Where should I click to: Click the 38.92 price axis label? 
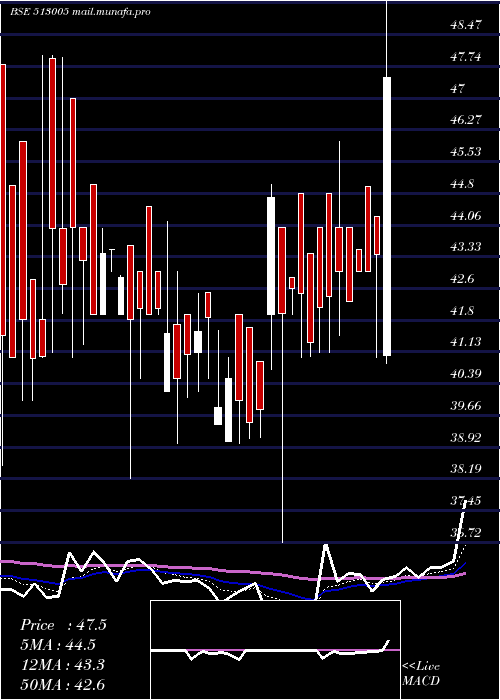pos(466,438)
